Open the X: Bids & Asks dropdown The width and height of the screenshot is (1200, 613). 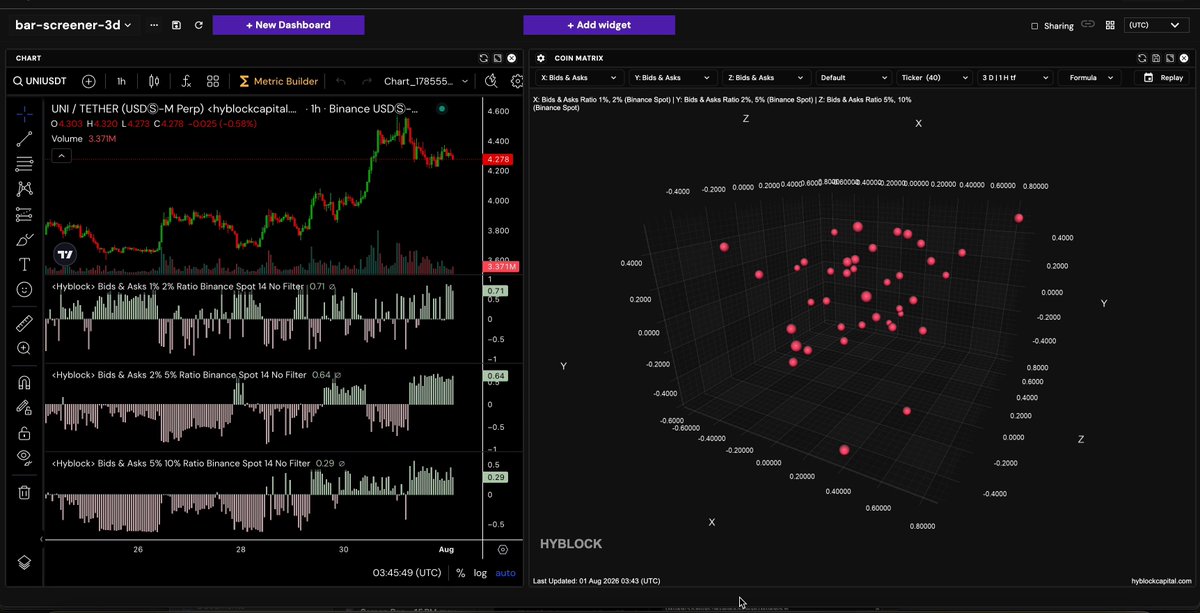pyautogui.click(x=578, y=77)
